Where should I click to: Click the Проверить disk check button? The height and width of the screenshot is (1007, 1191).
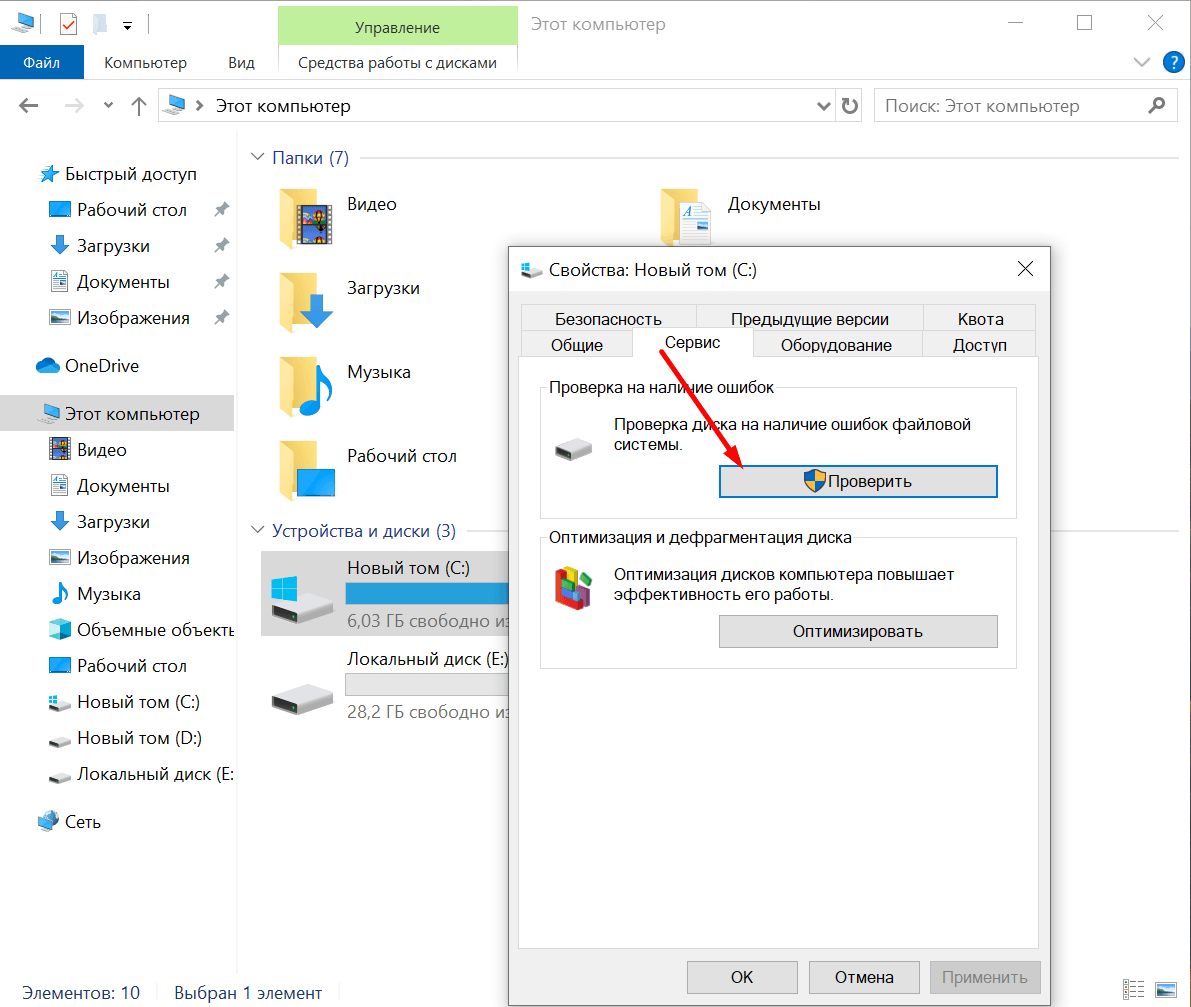tap(858, 481)
